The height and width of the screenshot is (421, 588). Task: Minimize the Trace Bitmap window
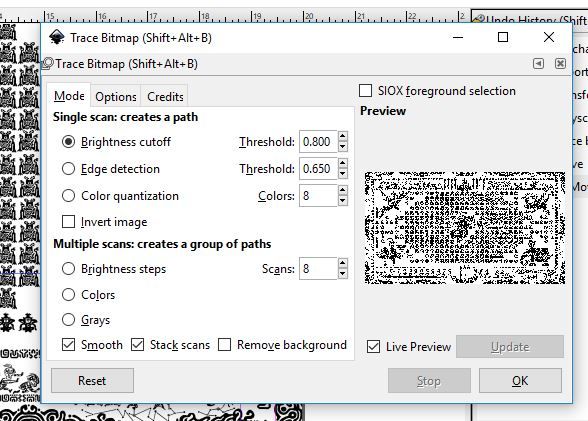458,37
